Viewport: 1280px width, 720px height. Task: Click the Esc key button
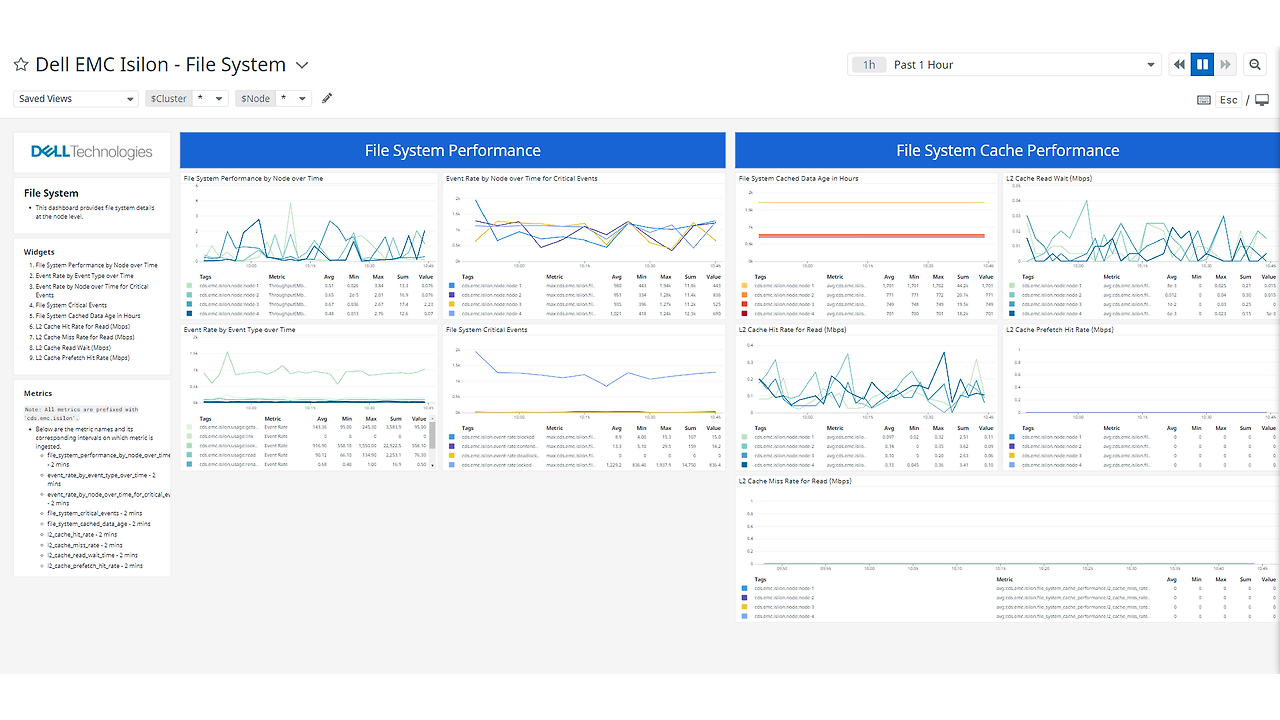[1229, 100]
